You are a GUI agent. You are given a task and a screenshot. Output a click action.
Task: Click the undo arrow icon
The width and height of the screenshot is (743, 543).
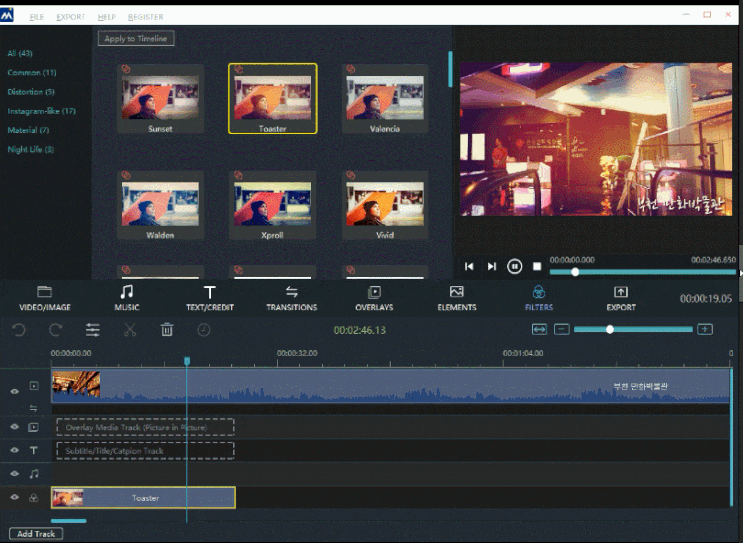tap(18, 329)
